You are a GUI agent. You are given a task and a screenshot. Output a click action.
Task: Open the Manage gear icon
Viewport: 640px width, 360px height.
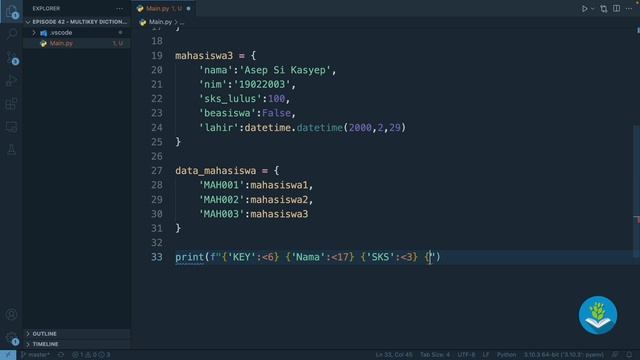click(11, 338)
